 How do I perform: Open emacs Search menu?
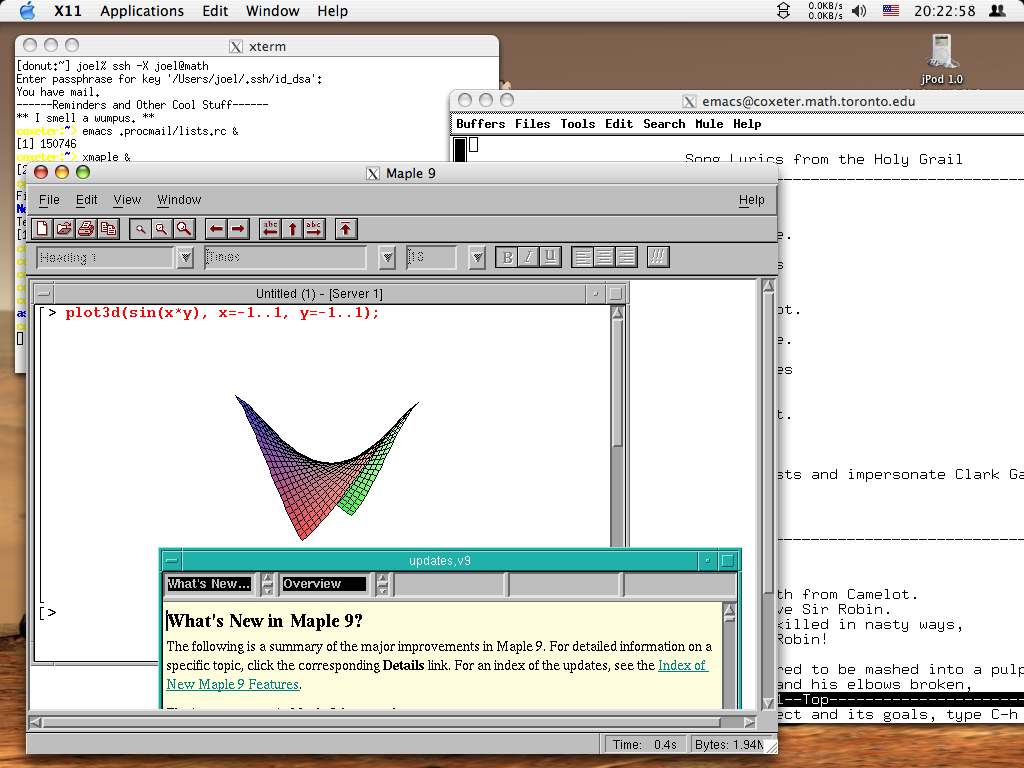pos(664,124)
